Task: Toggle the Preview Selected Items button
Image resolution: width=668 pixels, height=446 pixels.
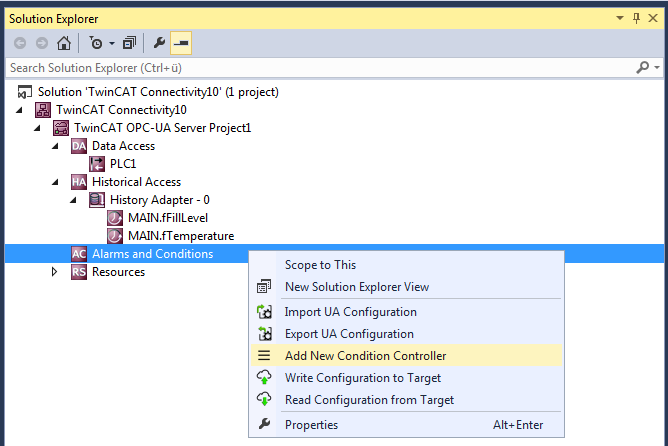Action: pos(181,43)
